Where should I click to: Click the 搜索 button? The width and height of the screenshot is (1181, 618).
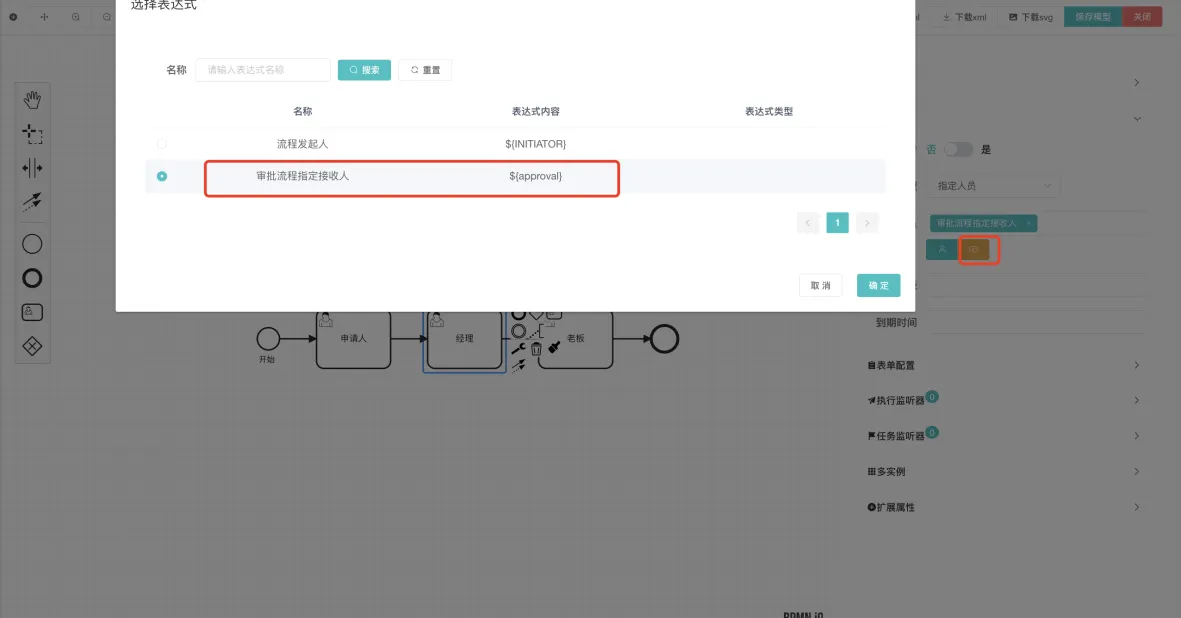pyautogui.click(x=364, y=70)
